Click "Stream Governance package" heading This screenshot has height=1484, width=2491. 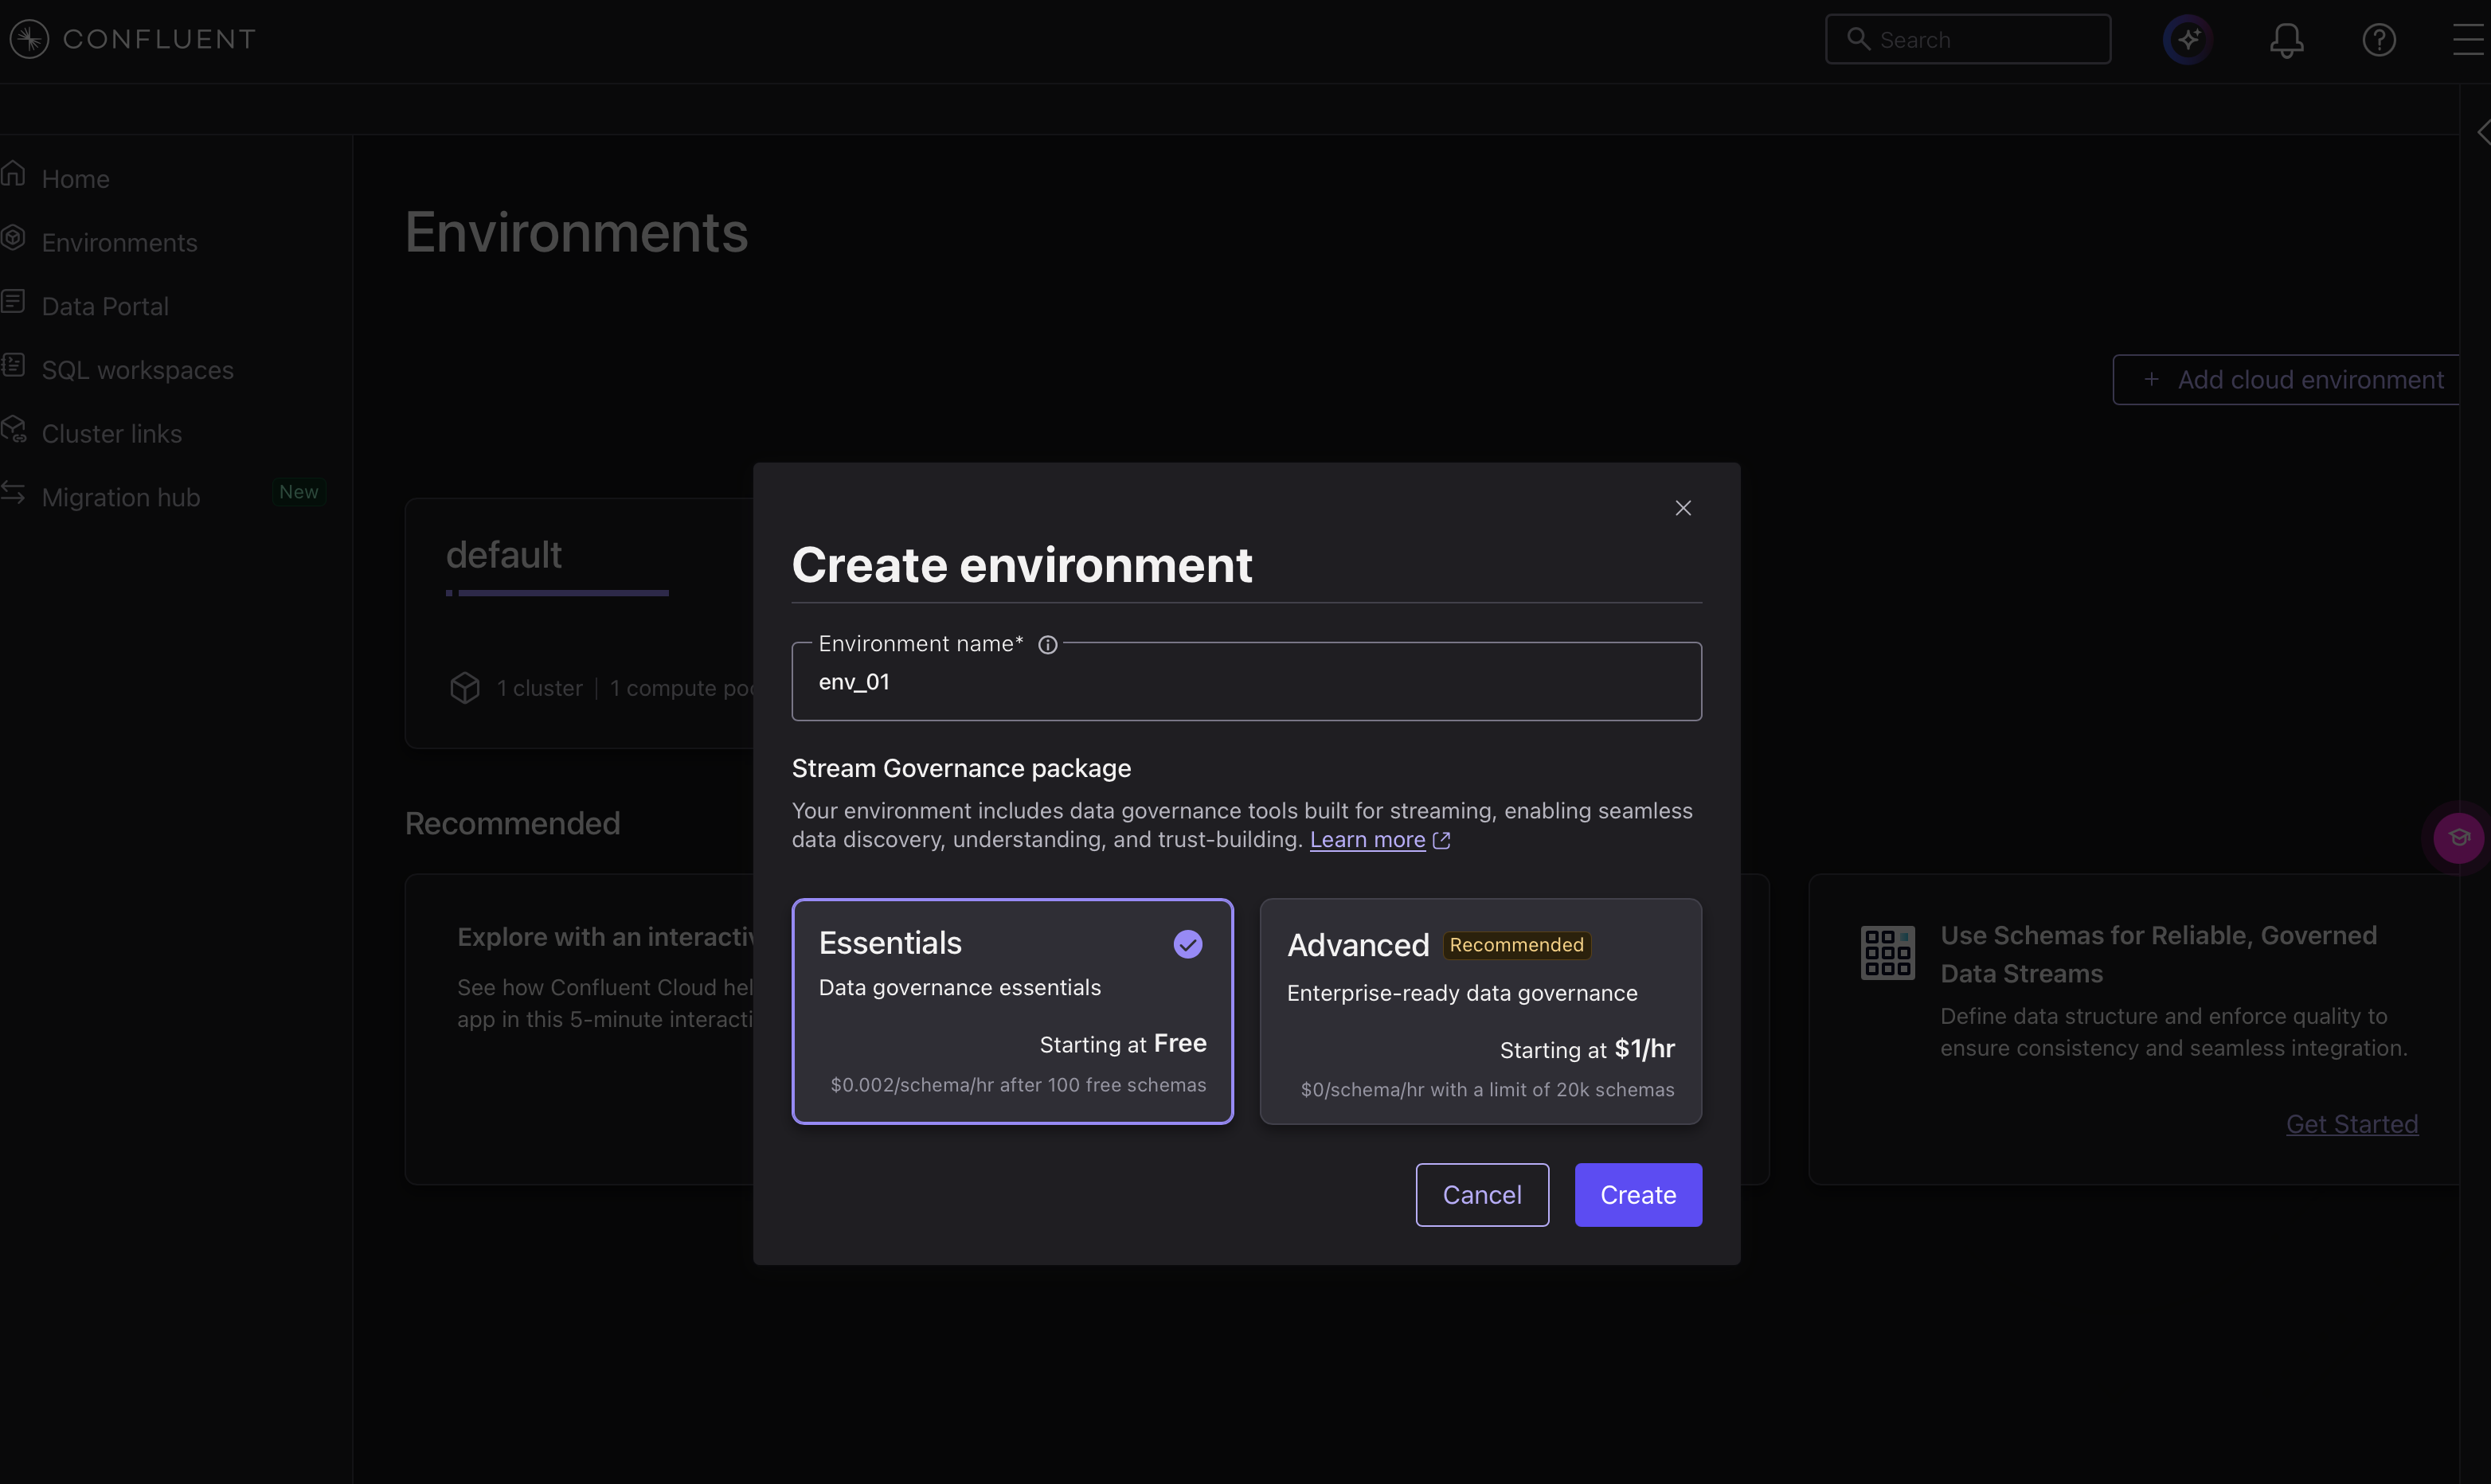961,768
